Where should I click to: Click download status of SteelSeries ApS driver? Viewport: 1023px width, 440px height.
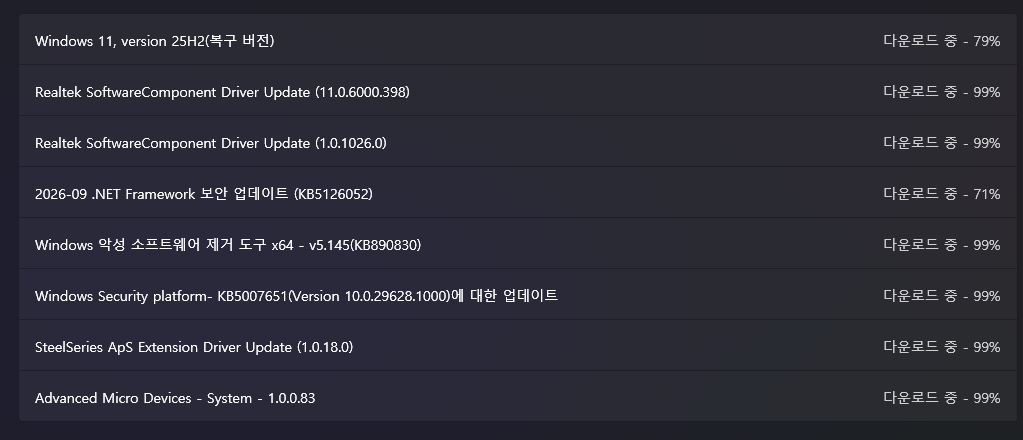pyautogui.click(x=941, y=347)
